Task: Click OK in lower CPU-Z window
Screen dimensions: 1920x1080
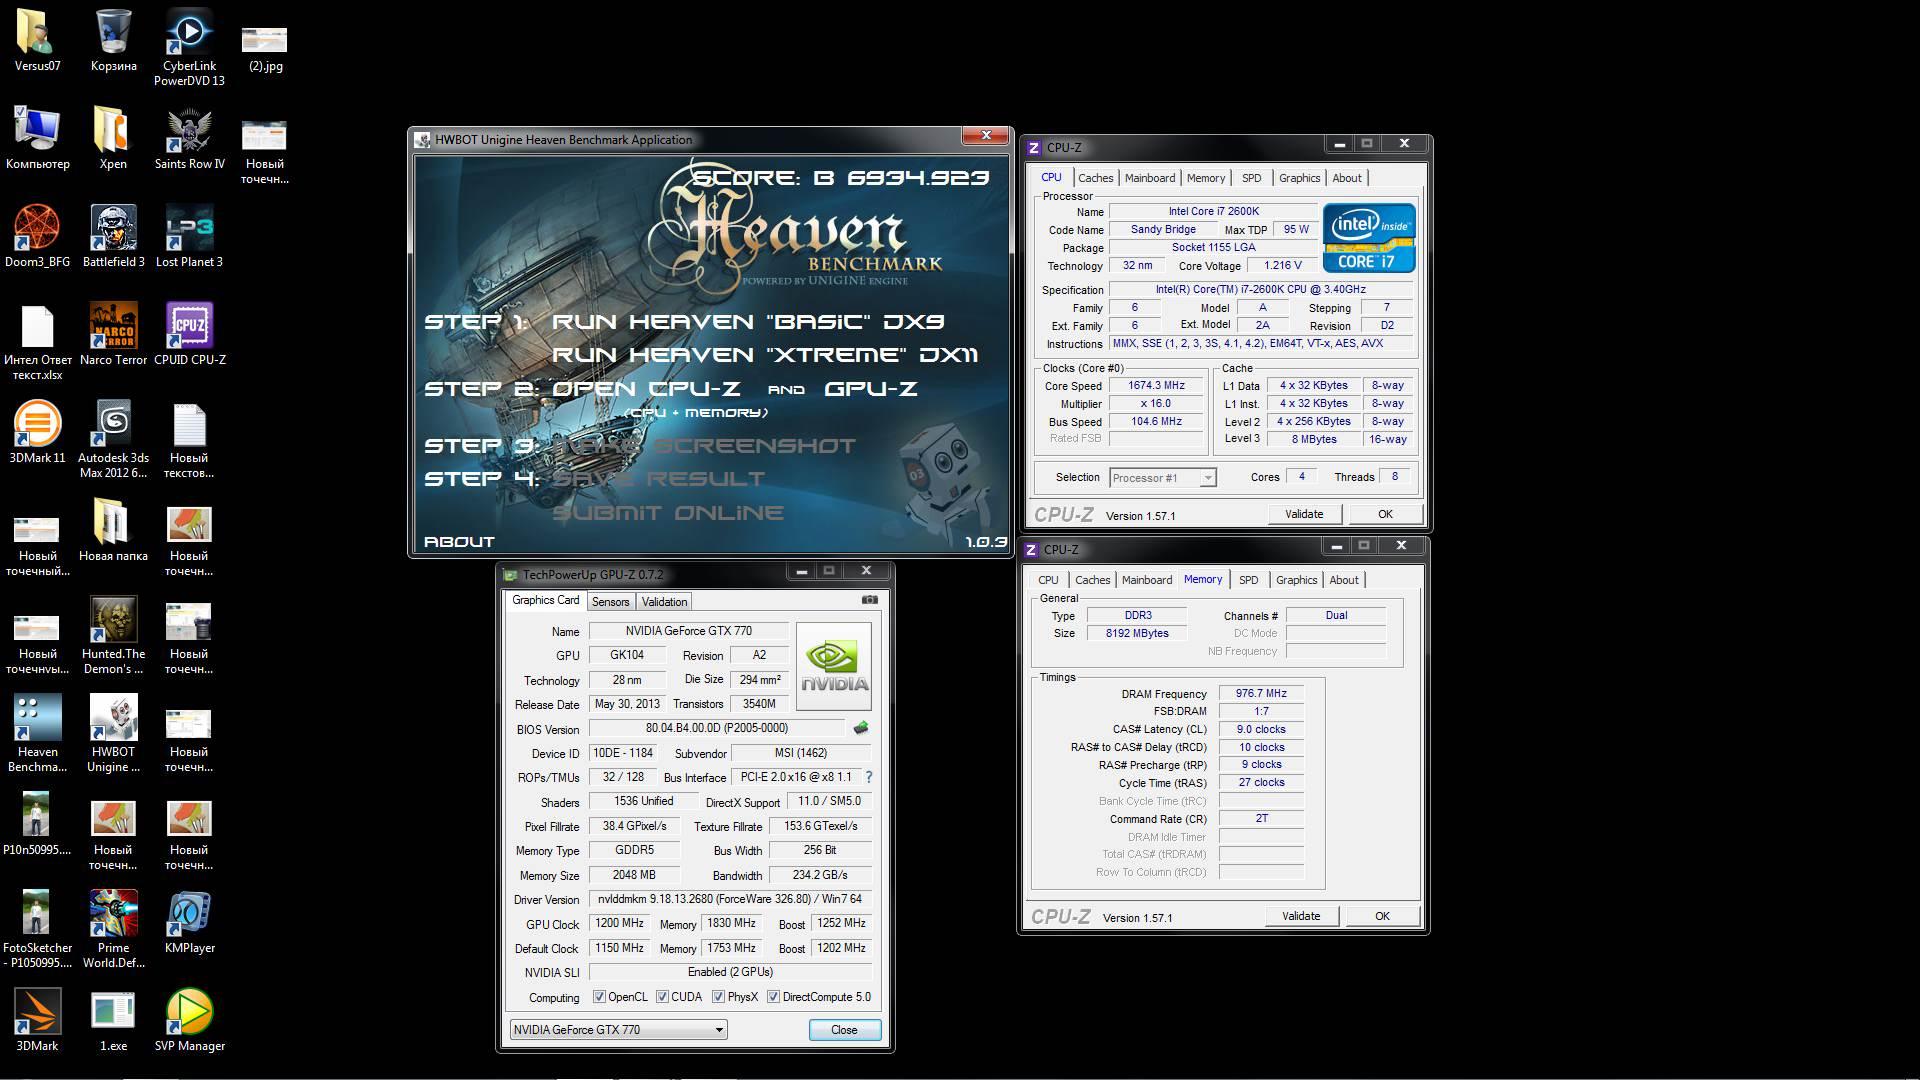Action: pyautogui.click(x=1382, y=916)
